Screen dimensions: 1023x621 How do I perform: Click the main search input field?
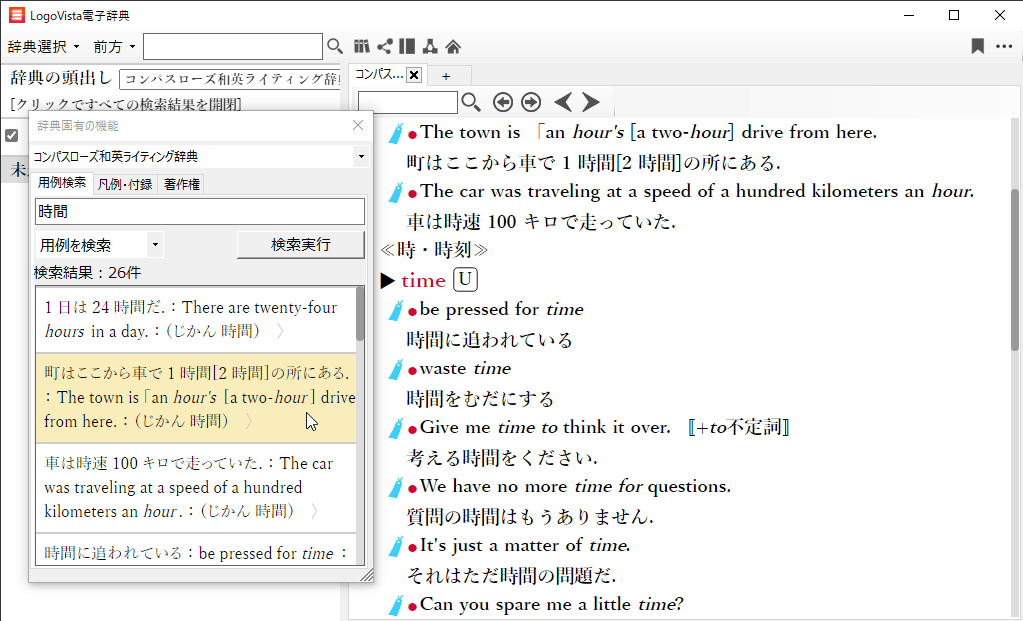233,46
